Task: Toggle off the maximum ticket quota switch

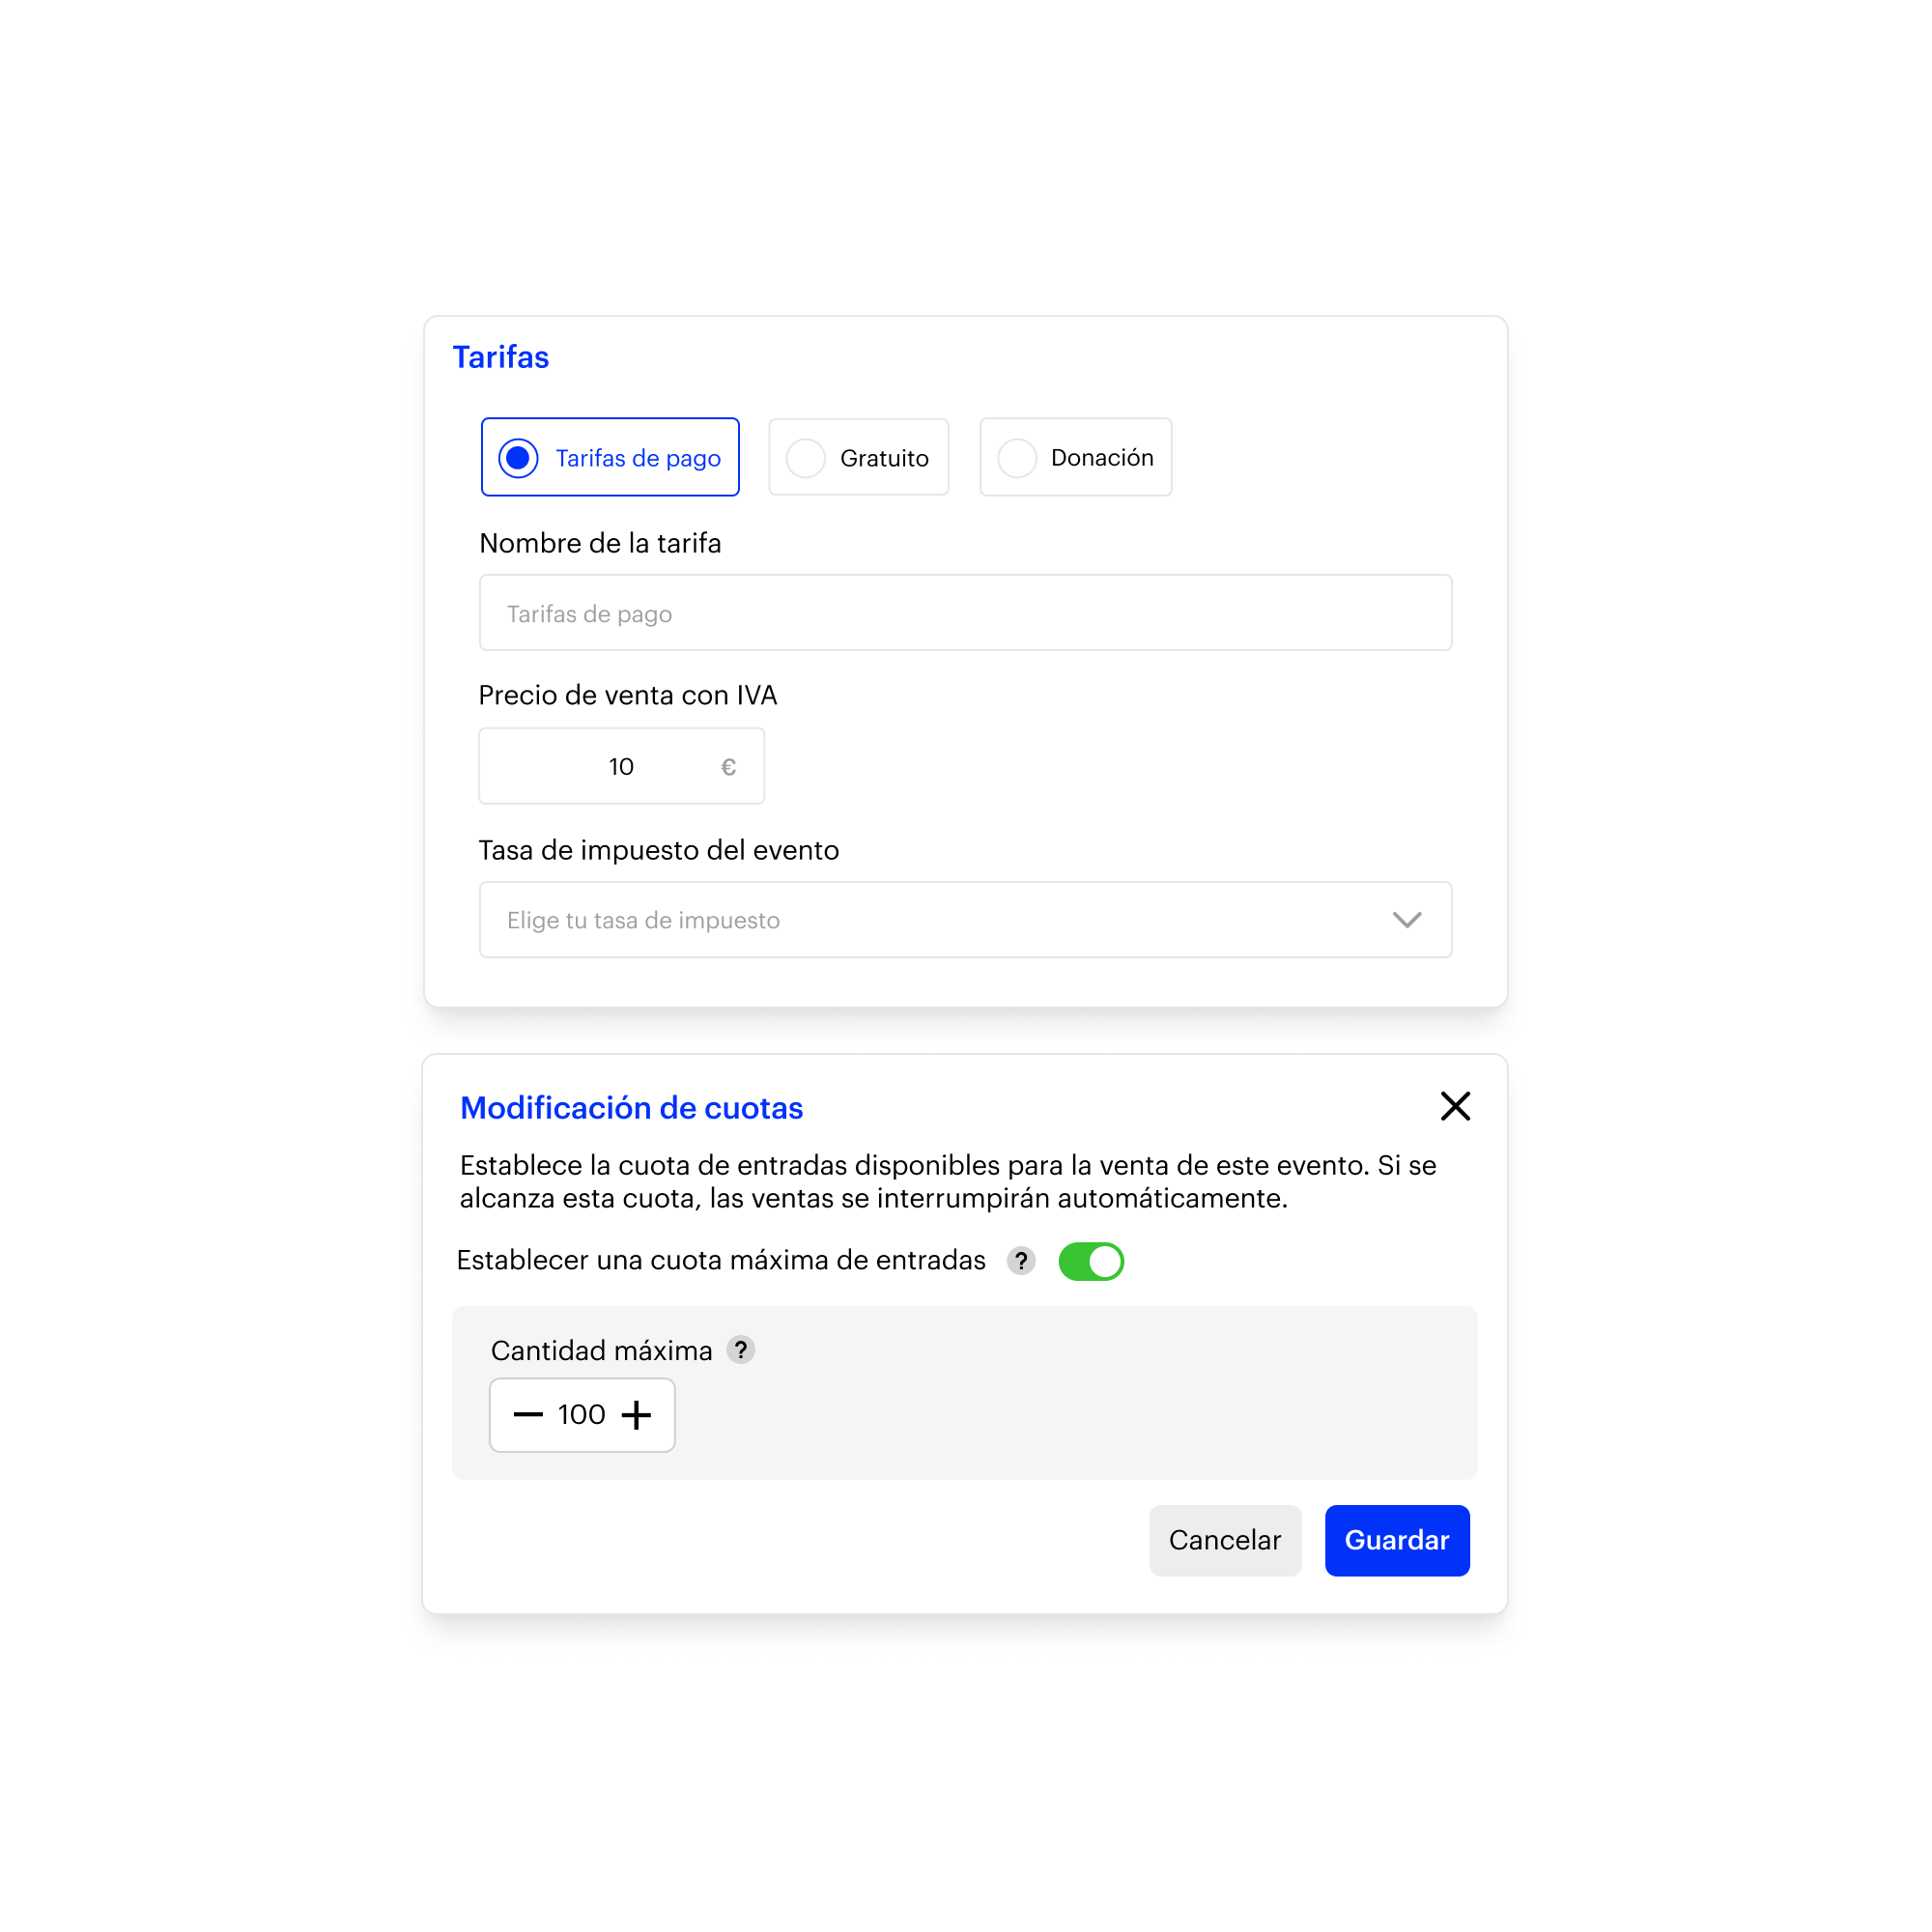Action: pyautogui.click(x=1091, y=1261)
